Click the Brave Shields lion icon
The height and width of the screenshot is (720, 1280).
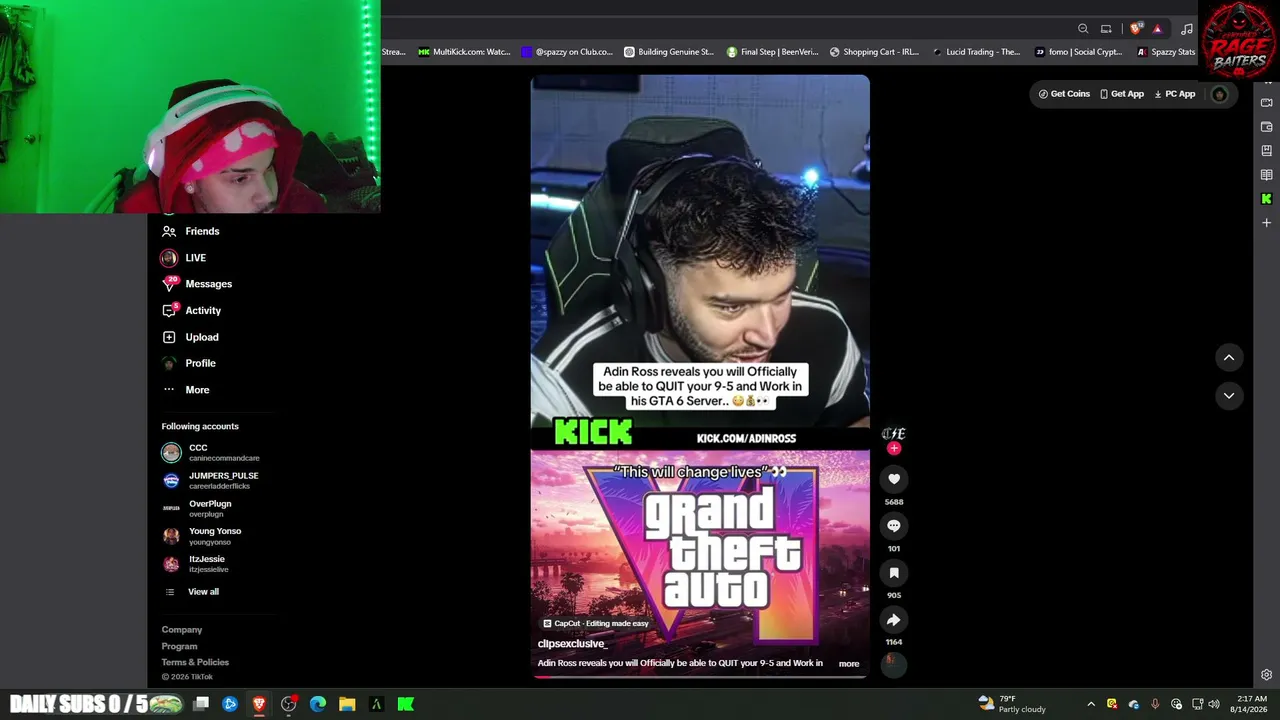1135,29
